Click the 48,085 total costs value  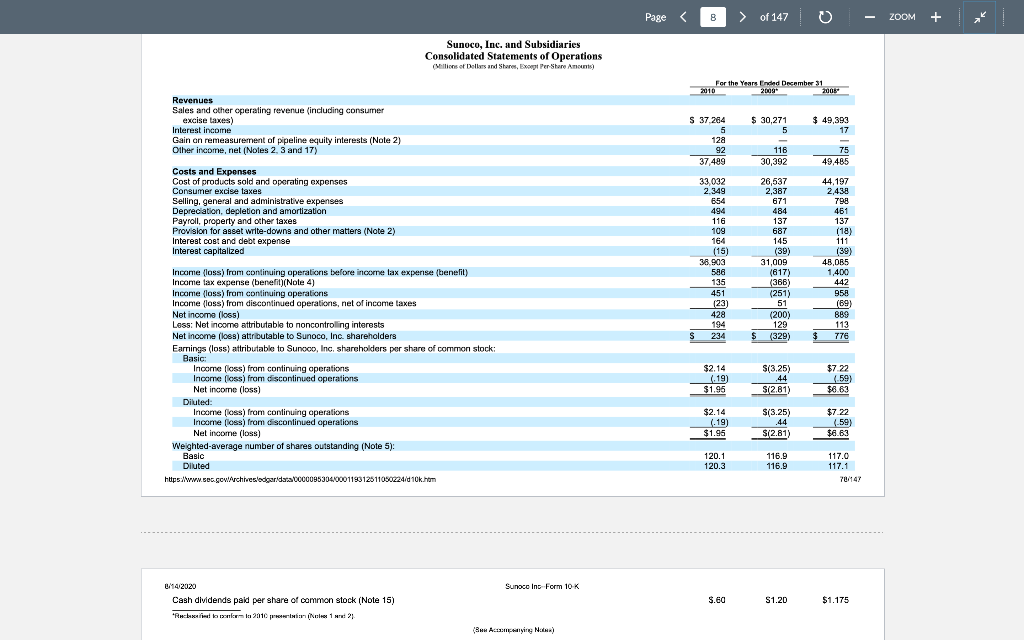(835, 262)
